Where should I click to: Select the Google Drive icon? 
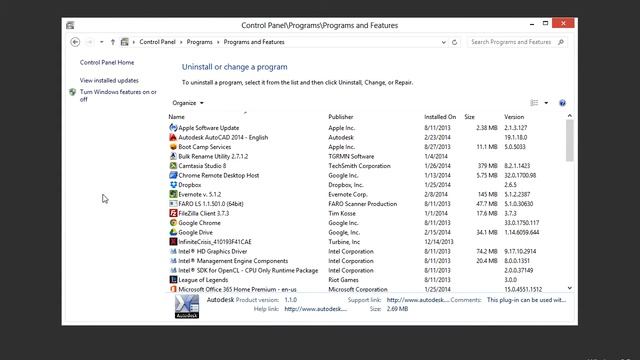coord(173,232)
